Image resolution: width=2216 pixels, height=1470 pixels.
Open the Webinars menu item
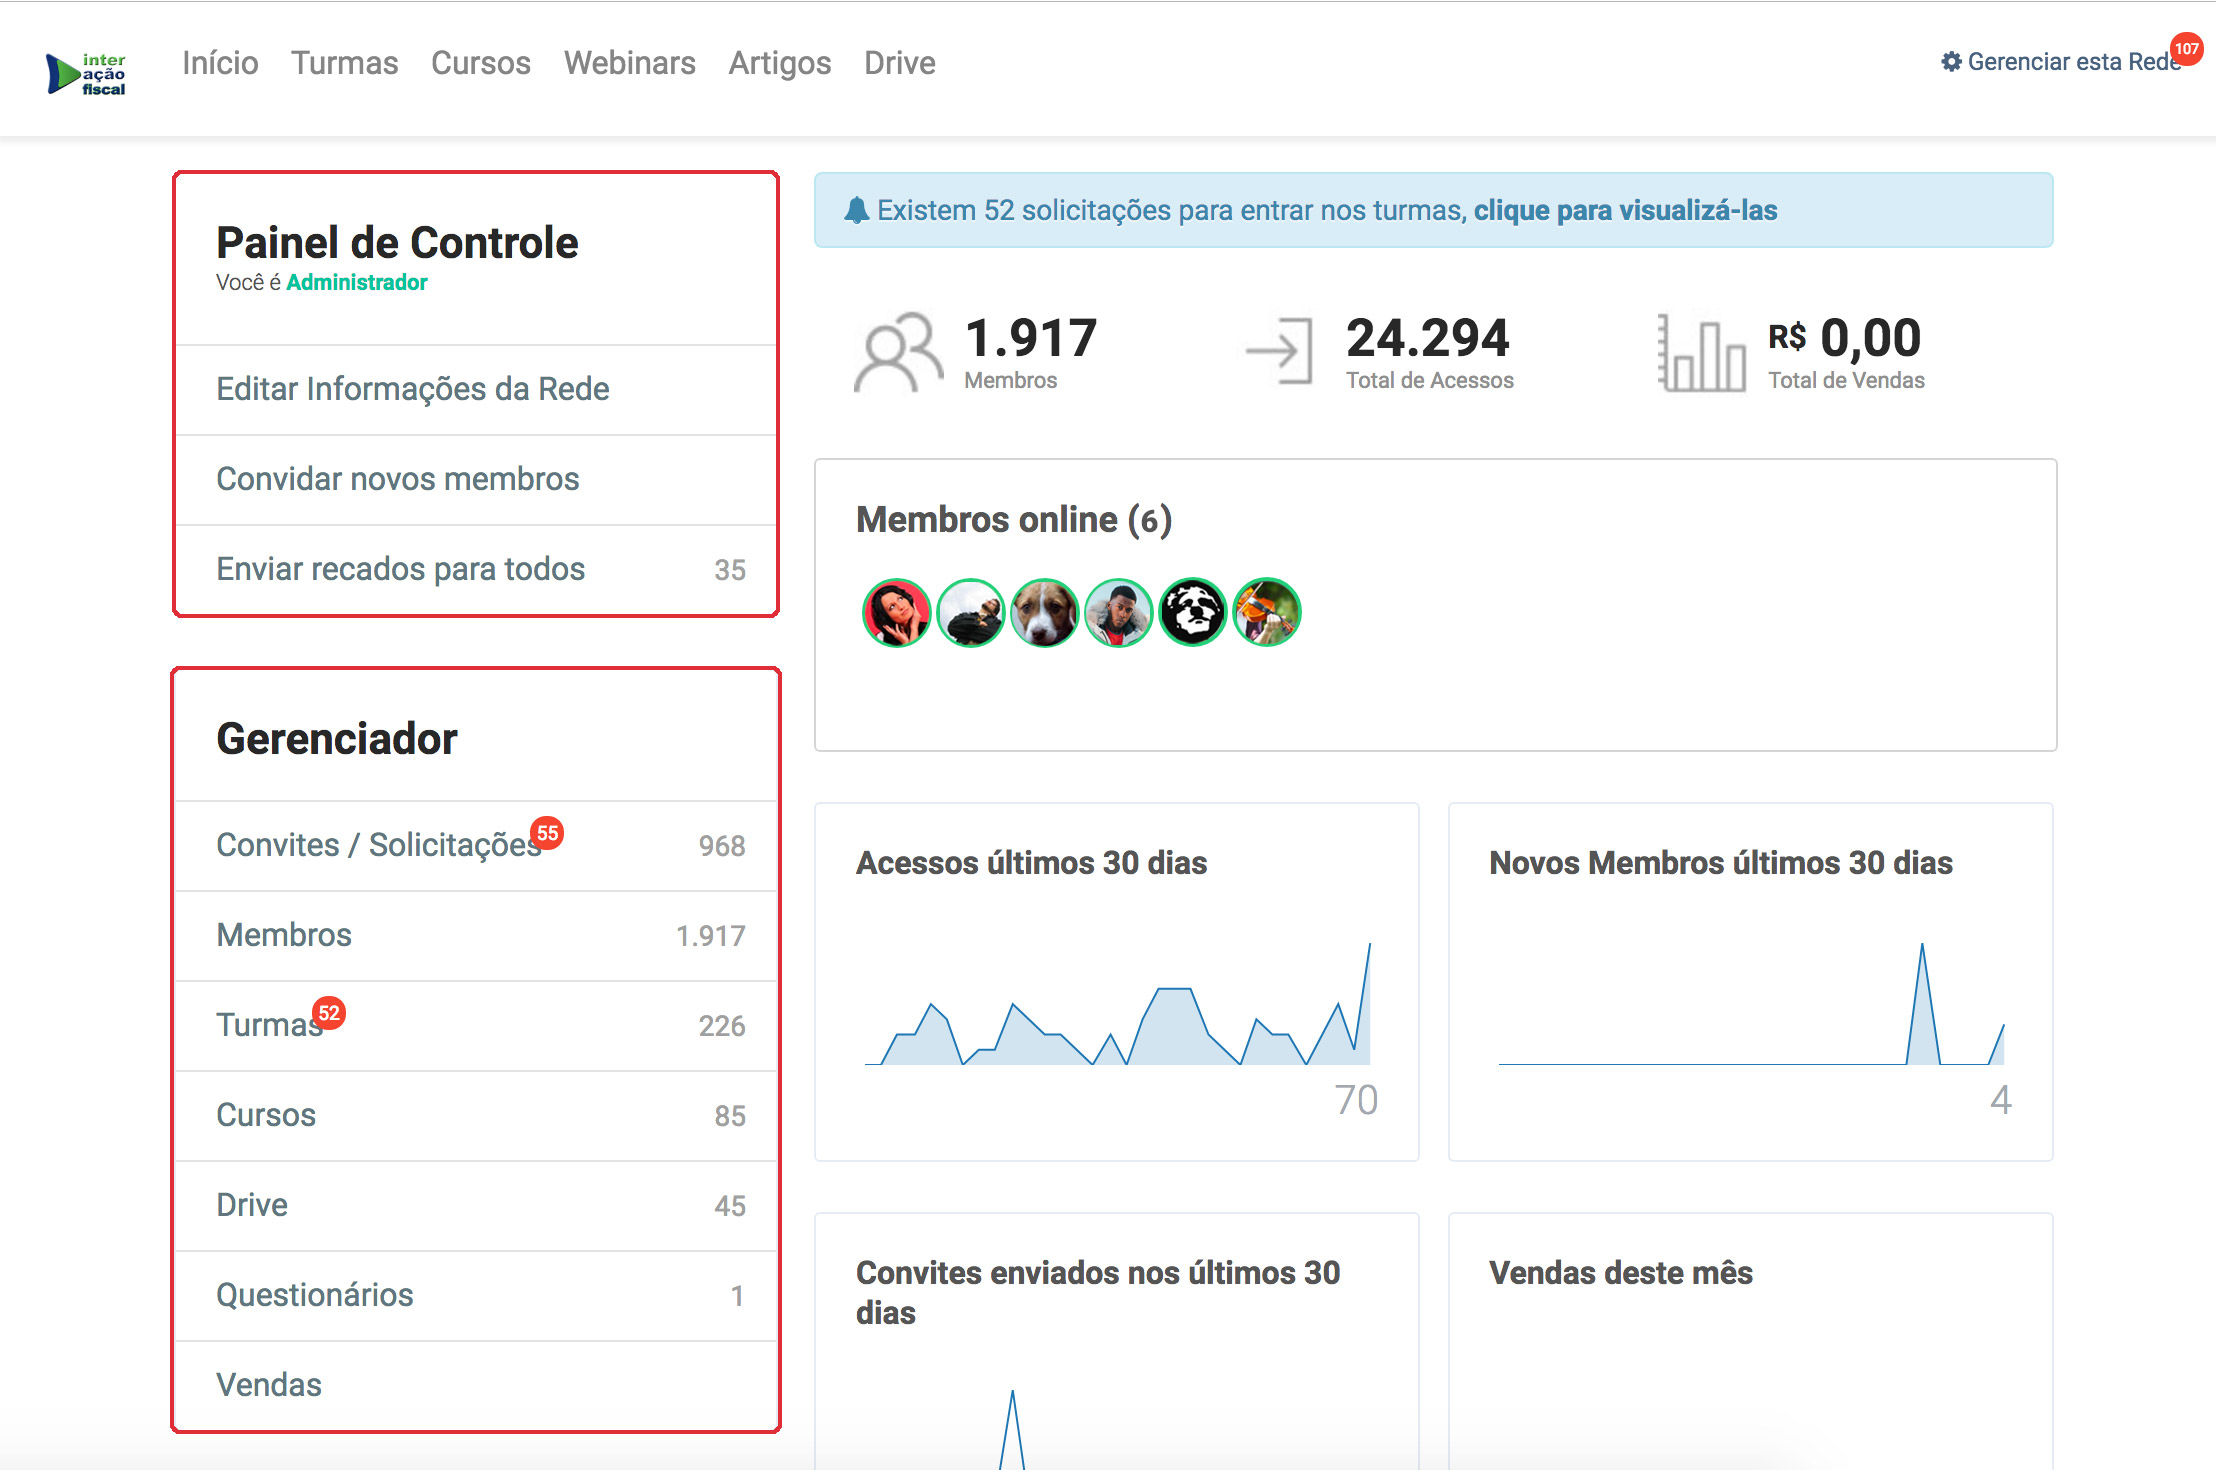click(x=629, y=63)
